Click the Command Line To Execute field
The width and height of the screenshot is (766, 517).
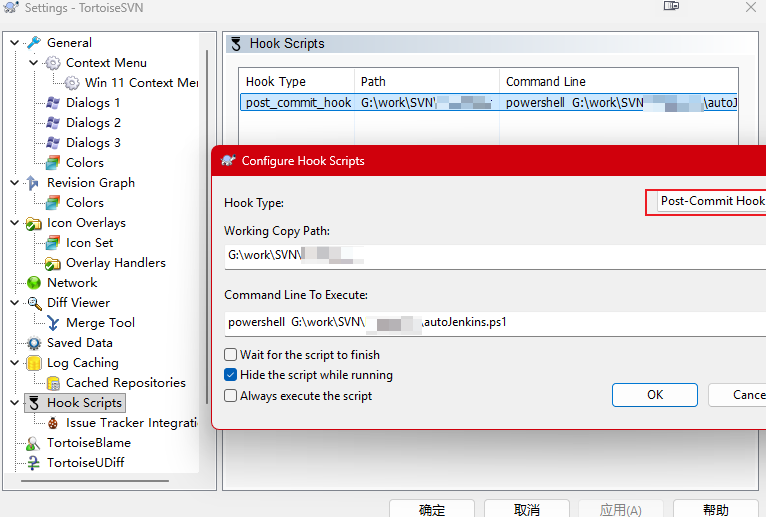pos(490,323)
